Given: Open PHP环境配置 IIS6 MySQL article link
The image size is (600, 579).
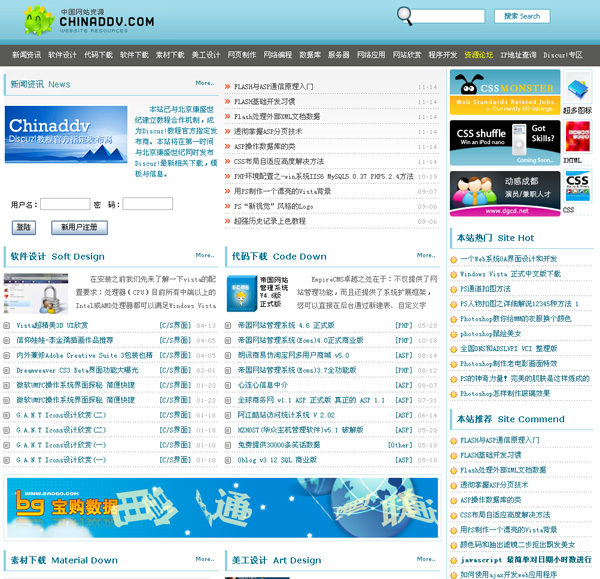Looking at the screenshot, I should point(324,176).
